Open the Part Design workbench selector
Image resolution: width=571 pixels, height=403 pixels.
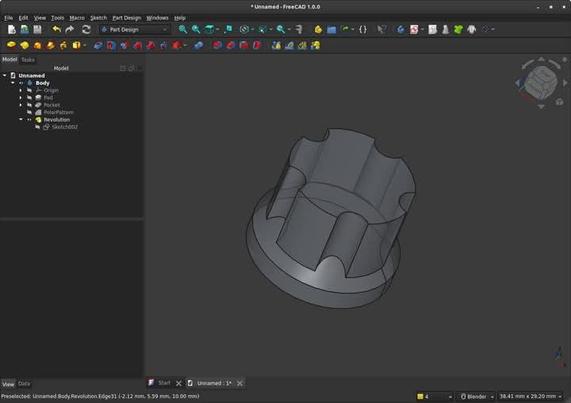coord(134,29)
